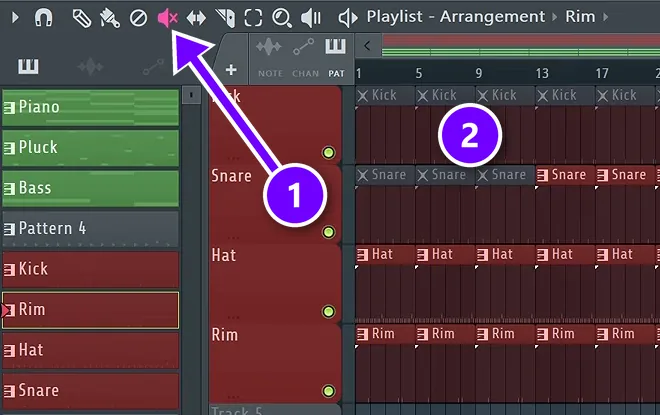Click the X mute mark on Snare clip bar 1
This screenshot has height=415, width=660.
coord(362,175)
